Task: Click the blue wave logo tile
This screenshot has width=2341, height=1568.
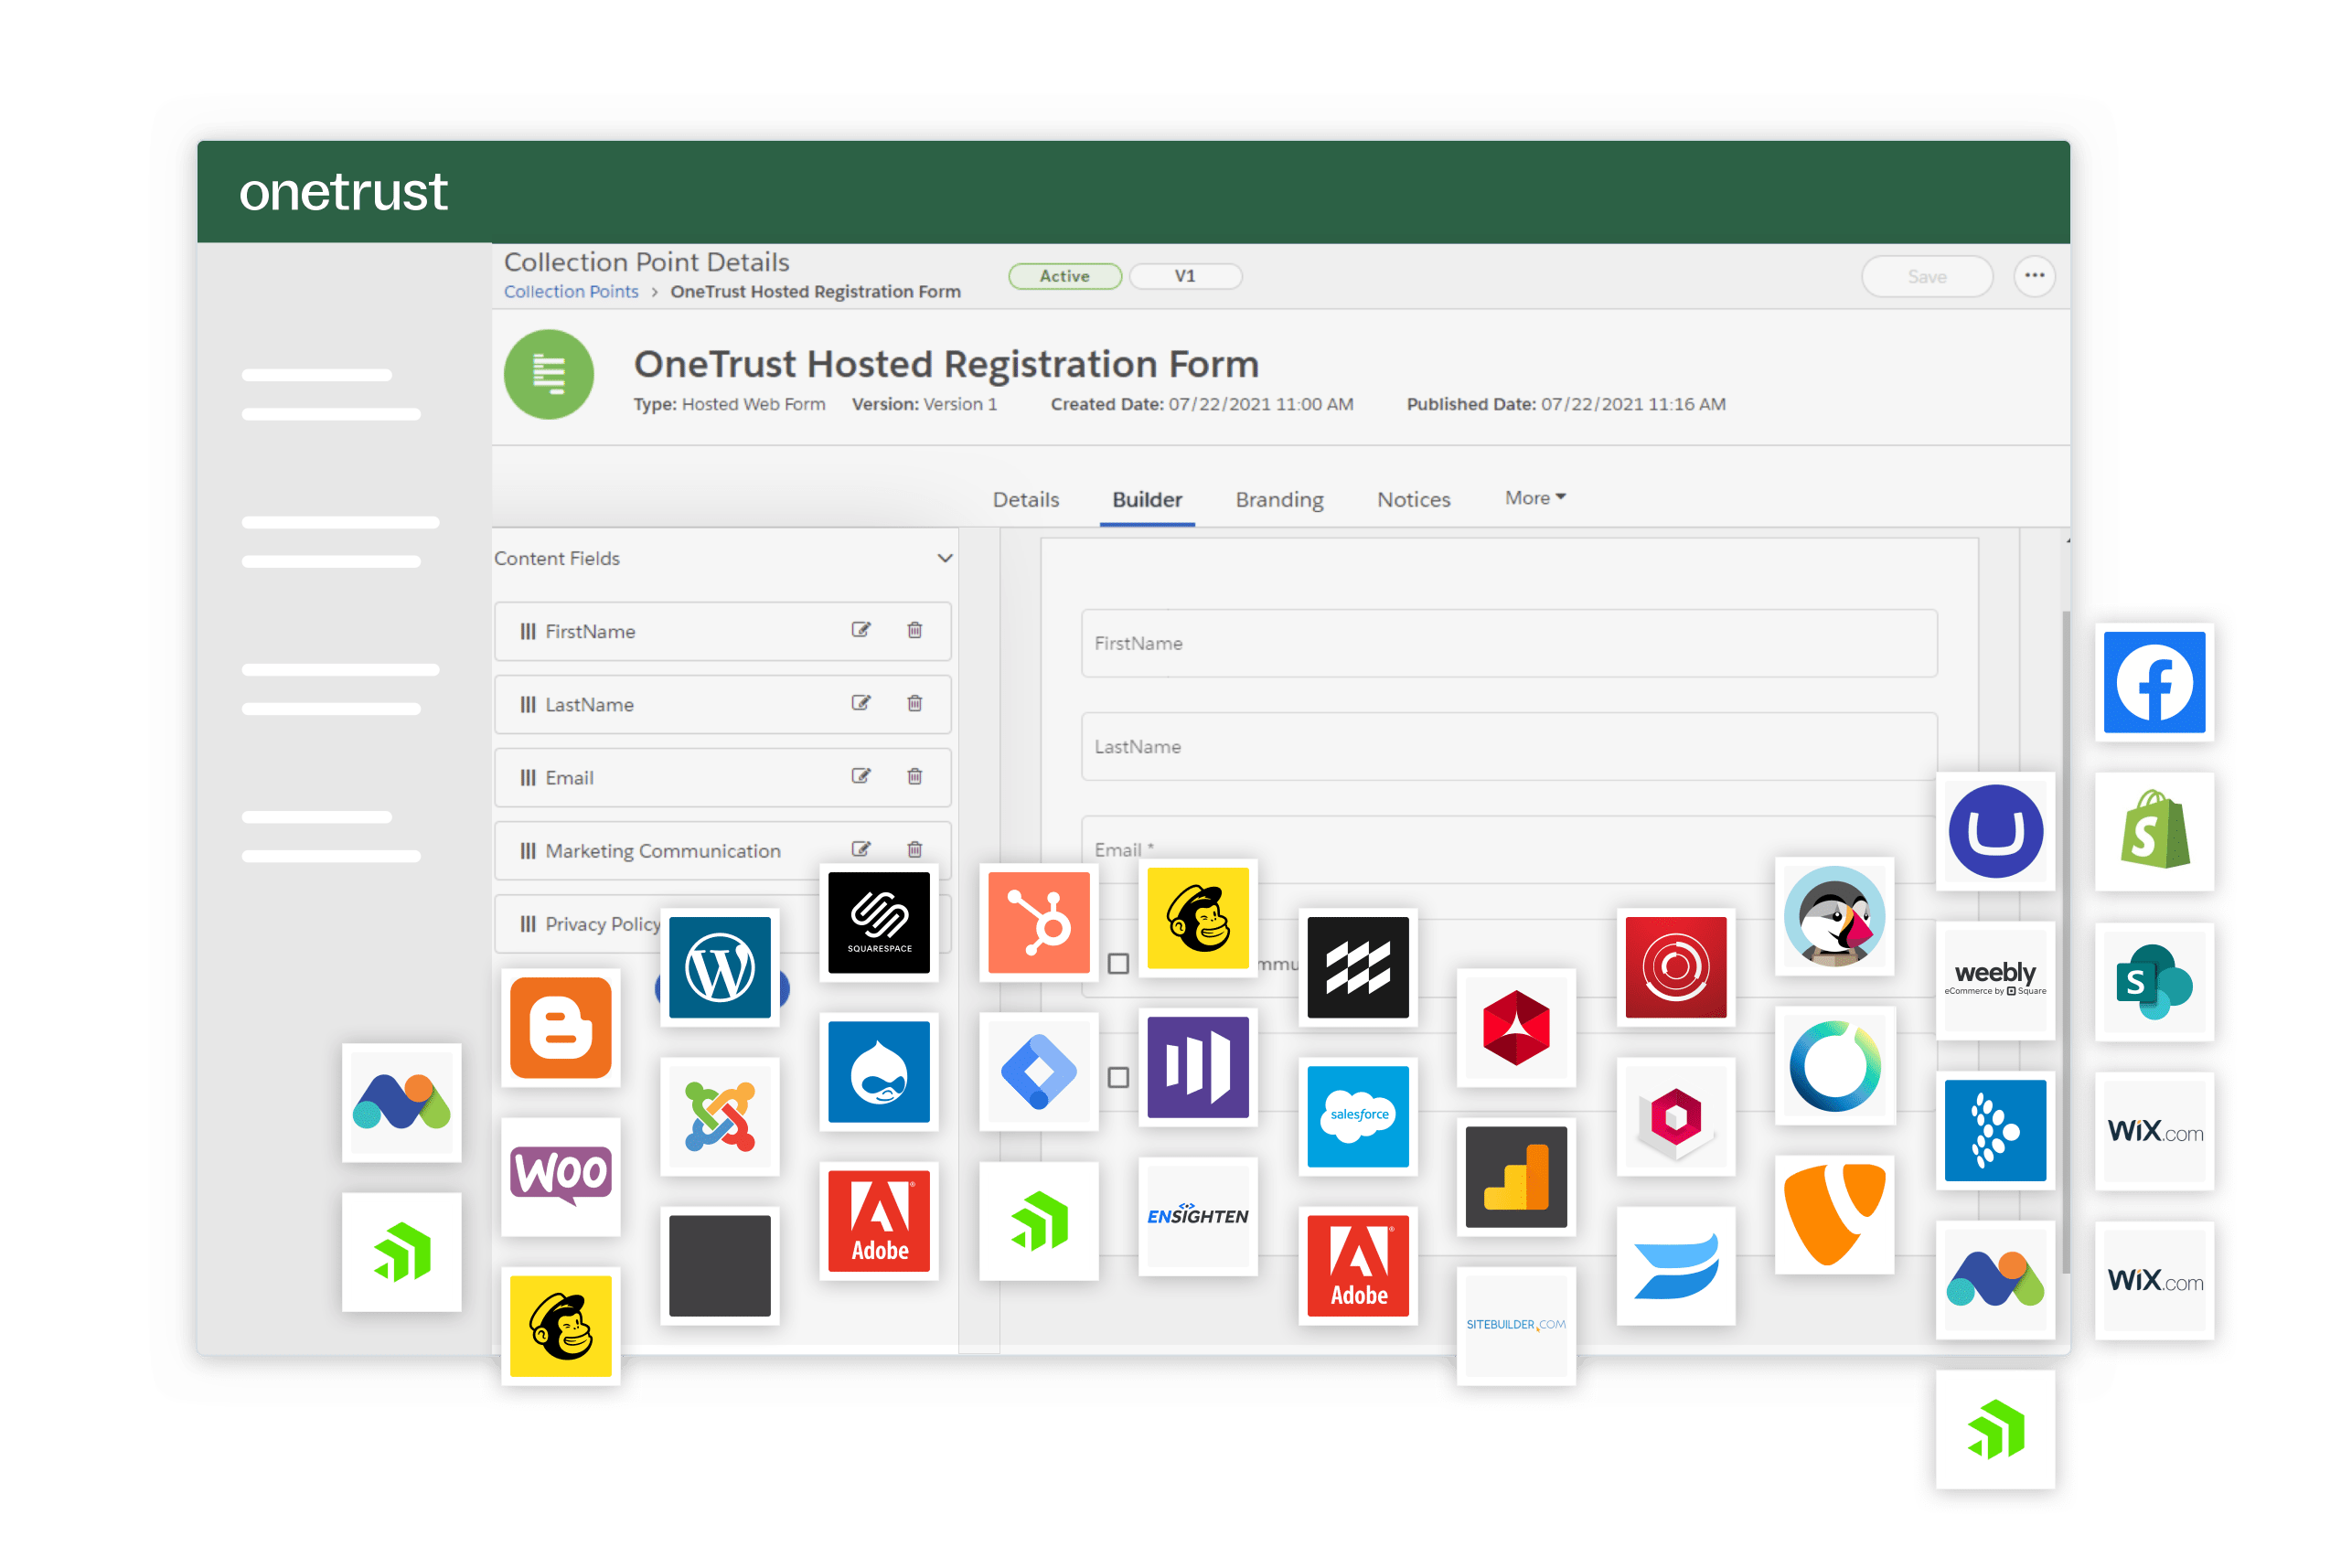Action: pyautogui.click(x=1675, y=1265)
